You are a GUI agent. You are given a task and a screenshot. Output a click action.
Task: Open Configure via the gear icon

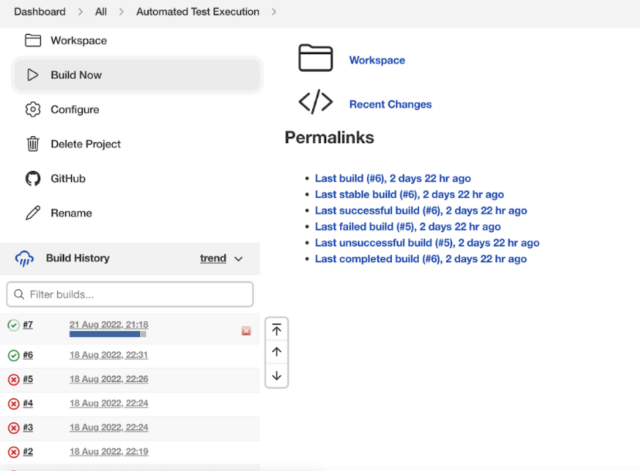pos(33,110)
